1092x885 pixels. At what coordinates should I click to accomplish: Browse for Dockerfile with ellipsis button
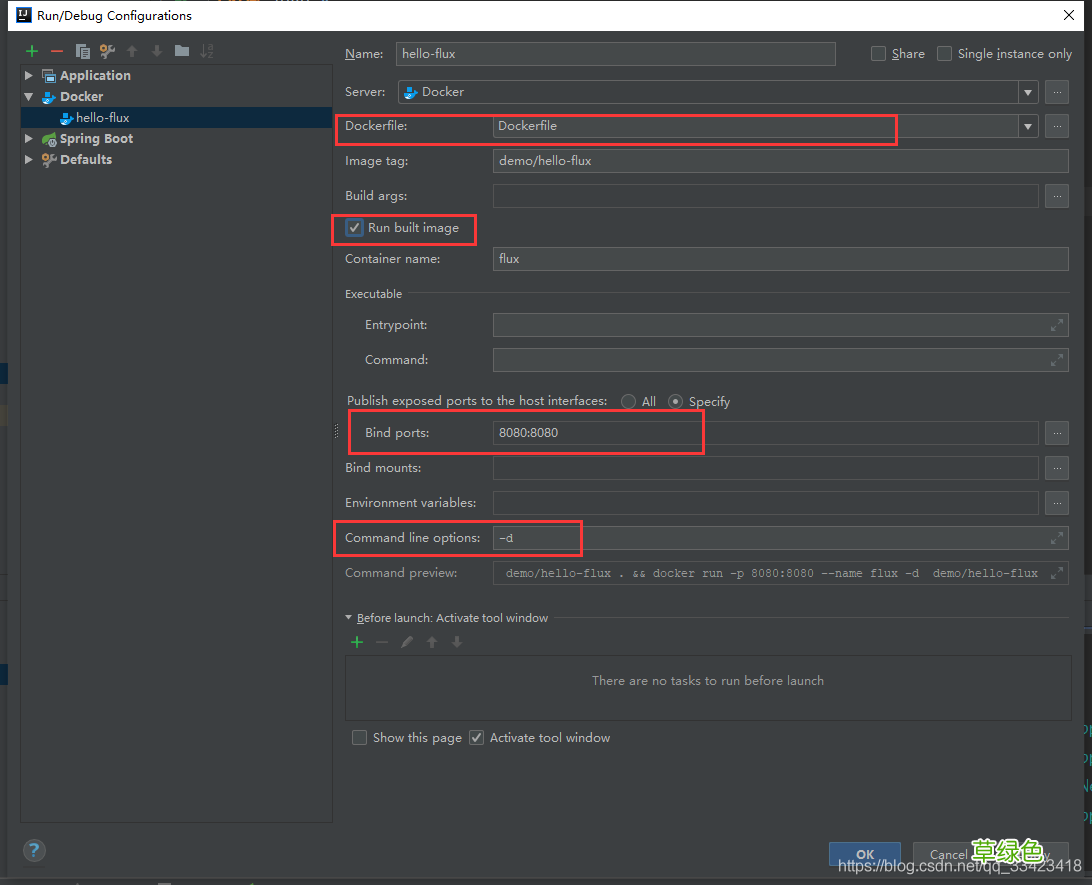point(1057,126)
